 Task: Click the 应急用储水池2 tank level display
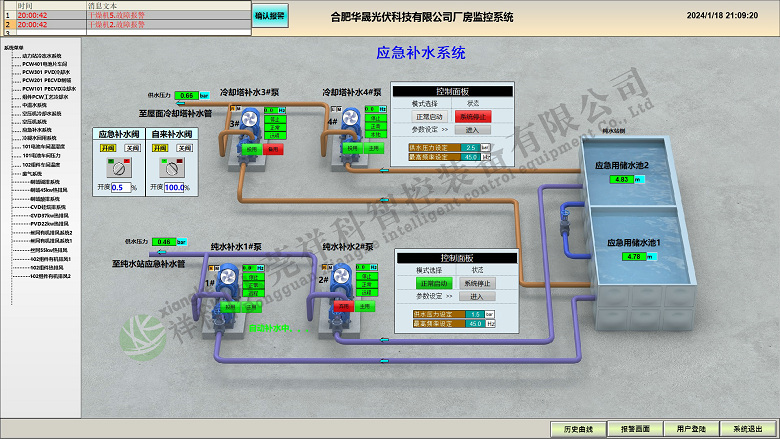[x=621, y=179]
